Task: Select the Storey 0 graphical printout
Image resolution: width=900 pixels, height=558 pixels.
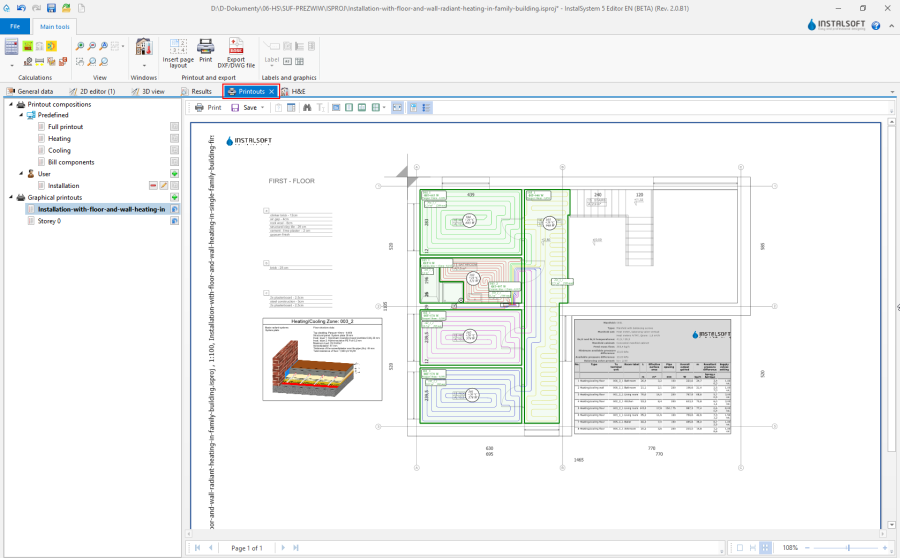Action: [50, 221]
